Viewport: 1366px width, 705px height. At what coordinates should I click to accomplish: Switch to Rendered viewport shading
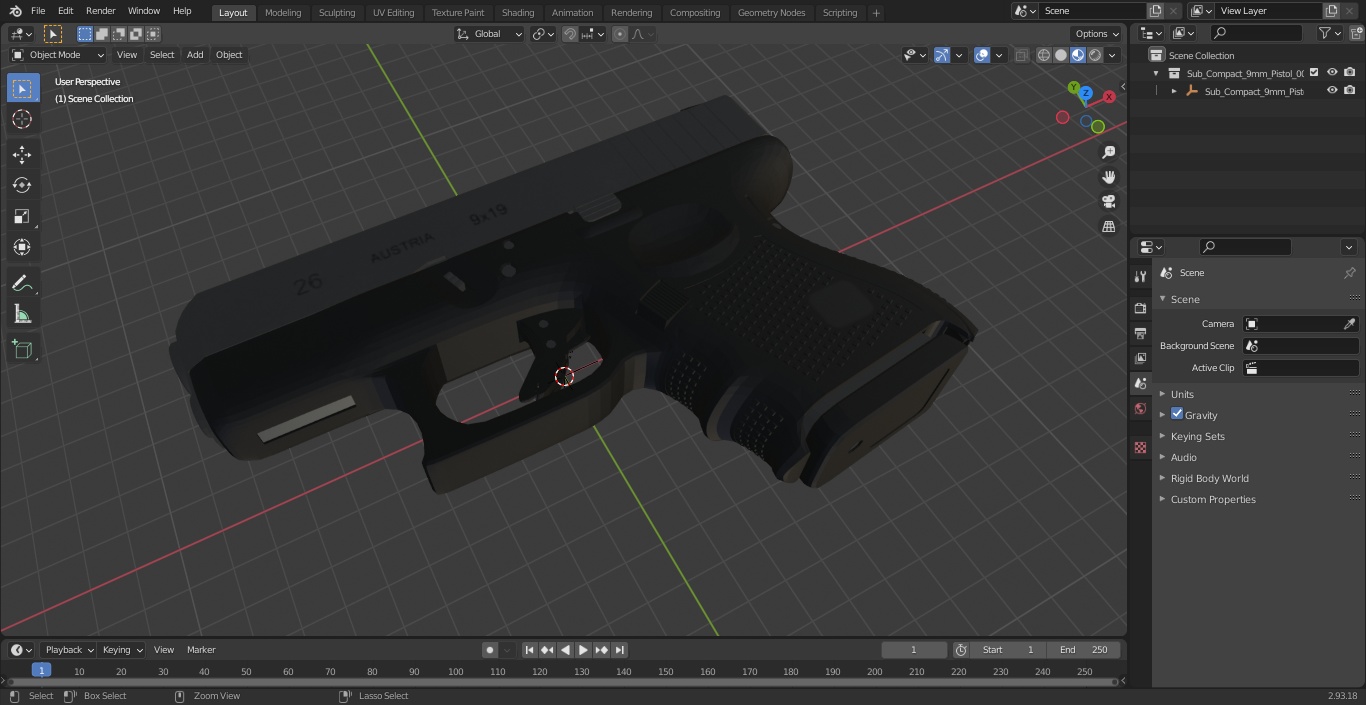pos(1095,55)
